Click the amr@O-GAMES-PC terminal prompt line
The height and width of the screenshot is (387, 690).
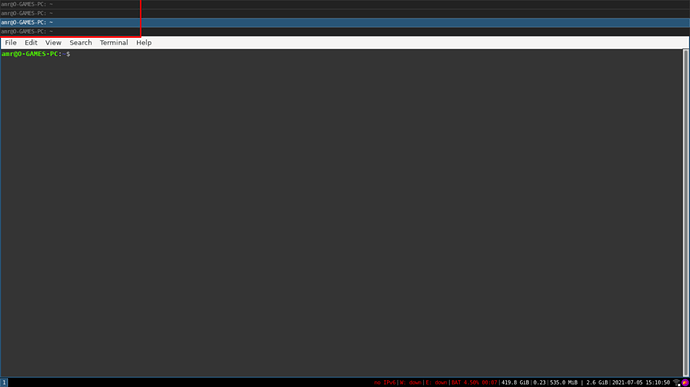click(36, 54)
